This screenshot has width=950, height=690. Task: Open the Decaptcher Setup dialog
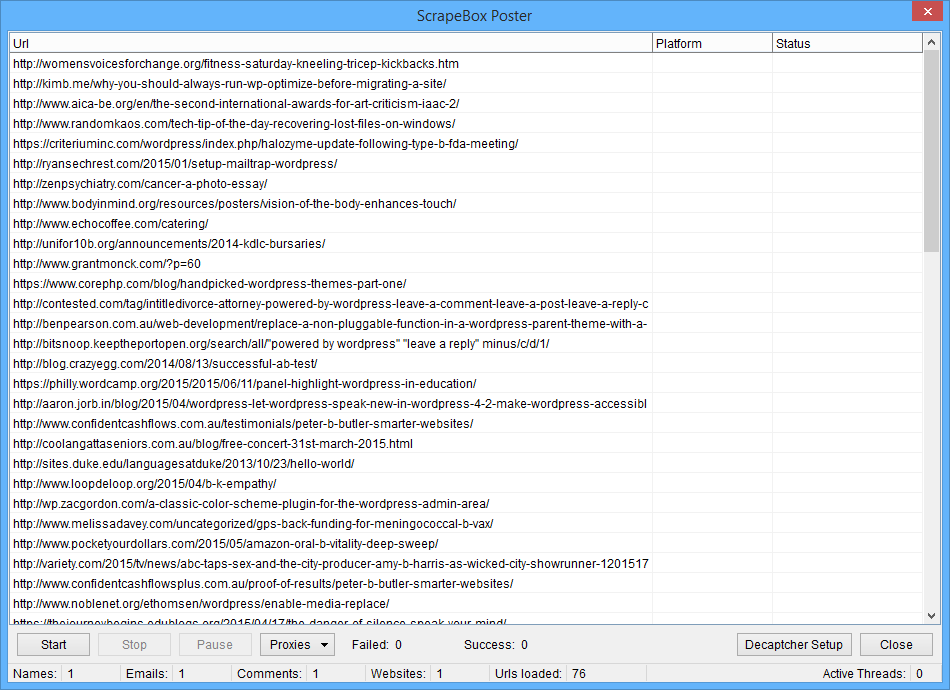794,644
